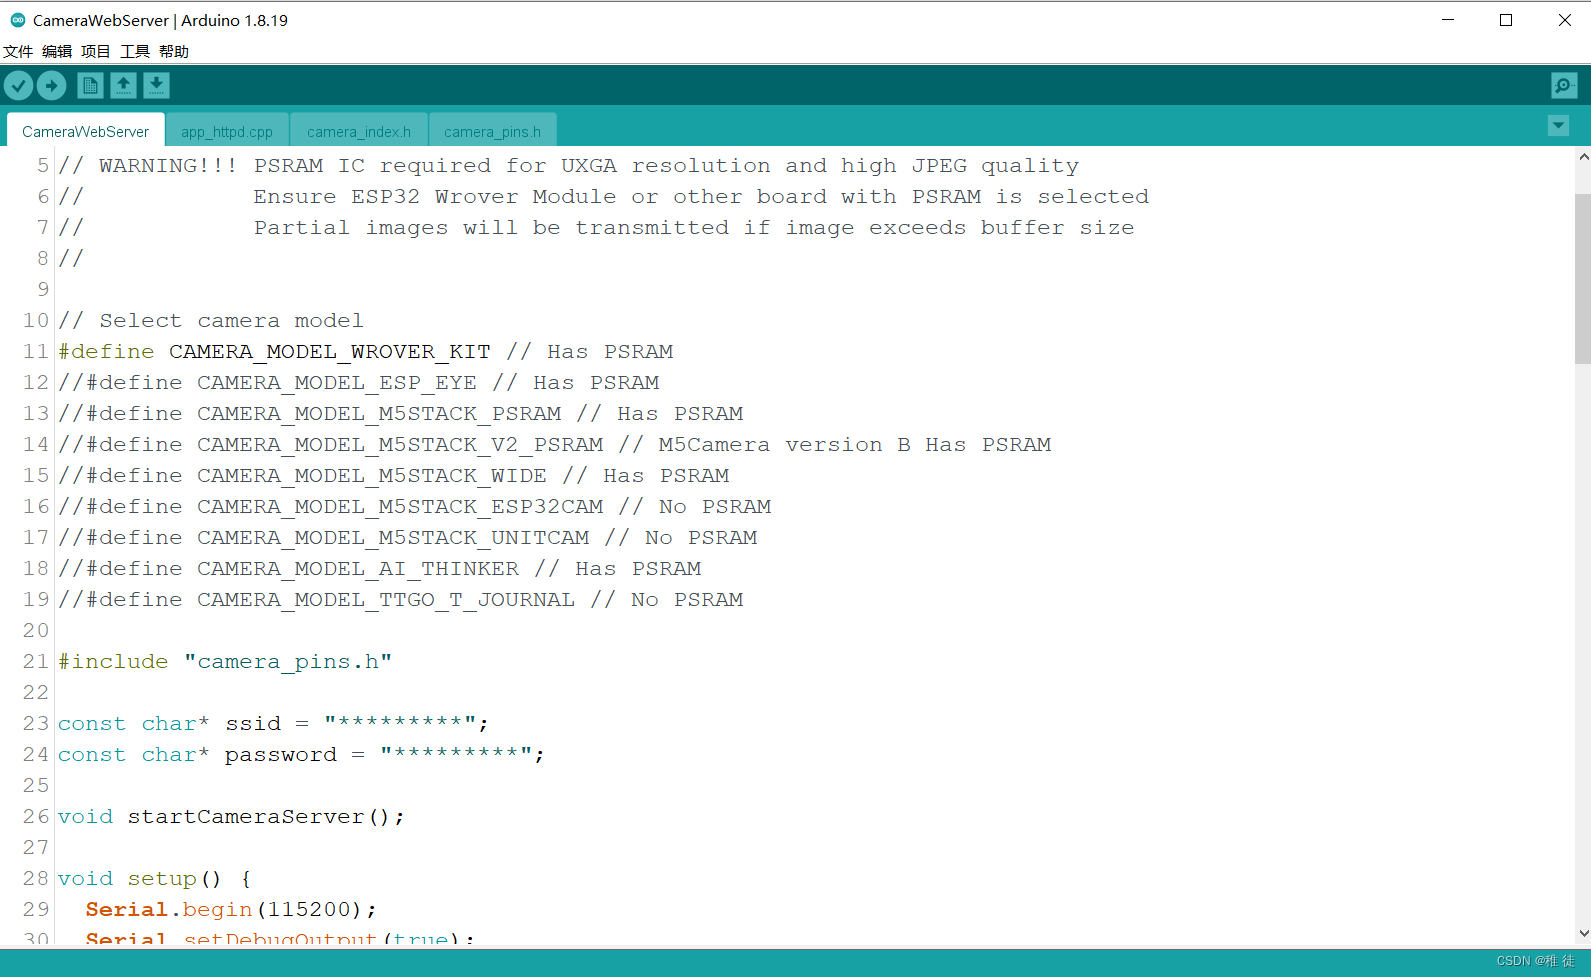1591x977 pixels.
Task: Open the 项目 menu
Action: coord(96,52)
